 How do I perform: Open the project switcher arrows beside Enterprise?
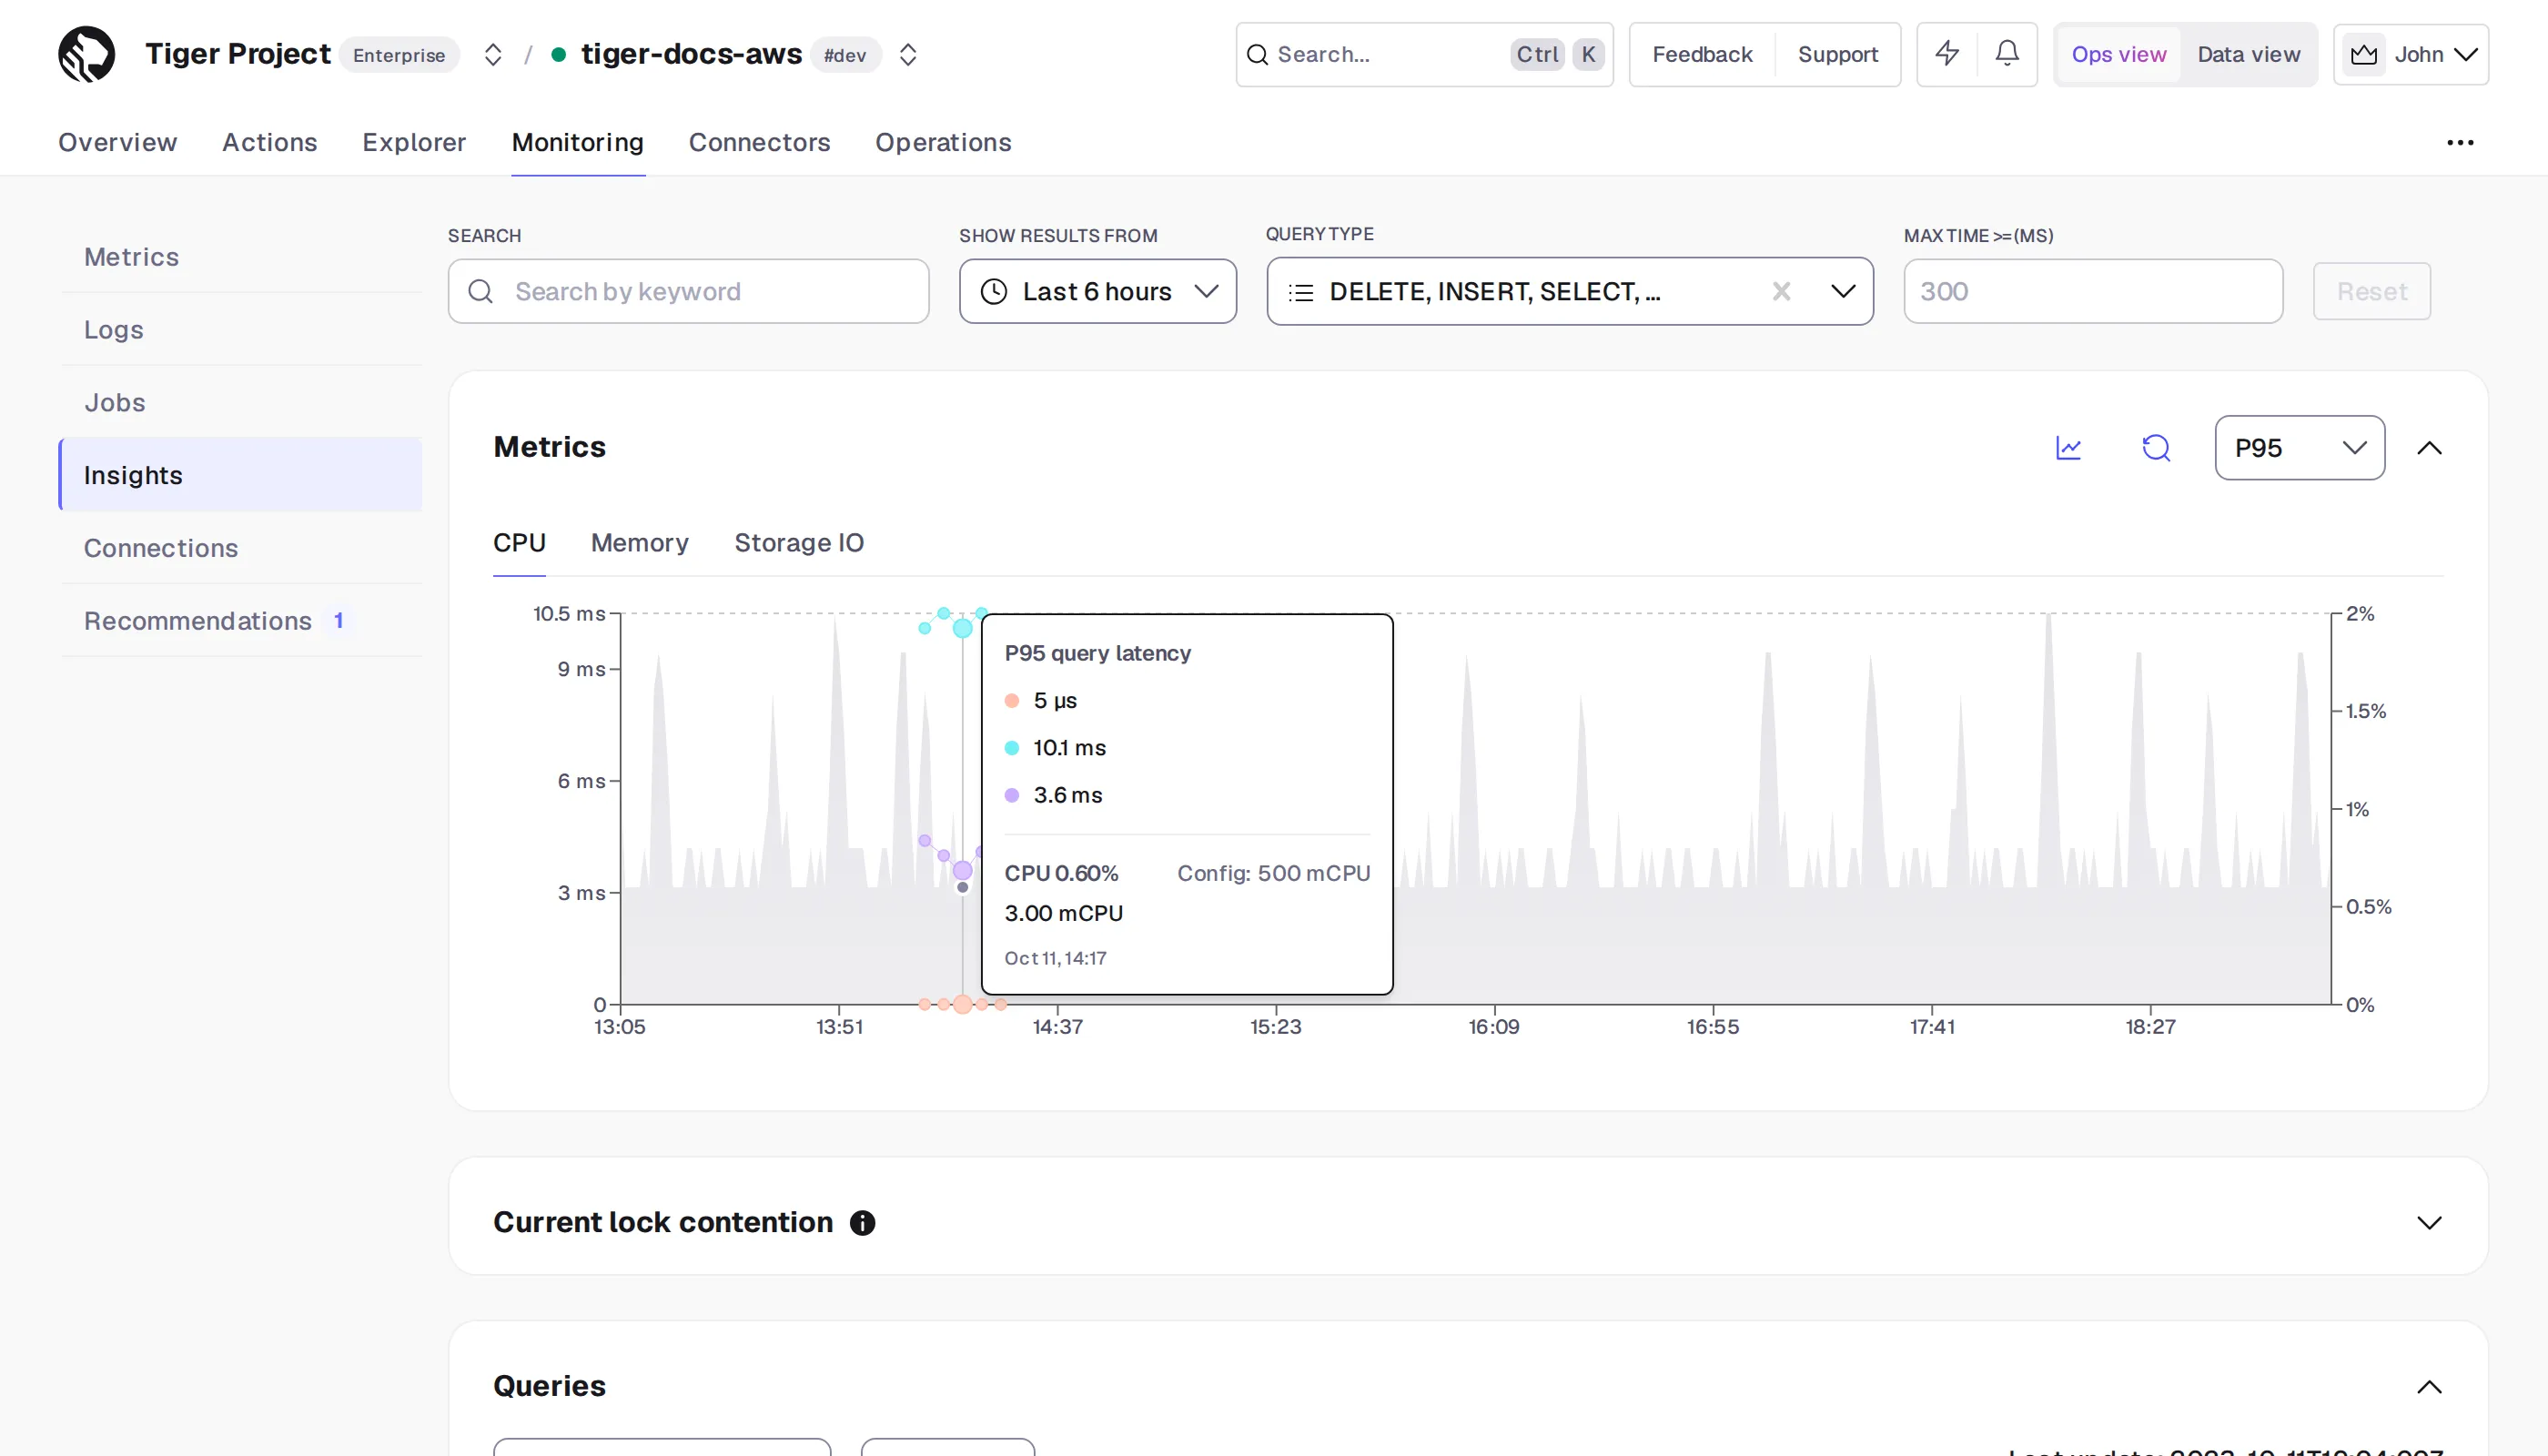[492, 54]
